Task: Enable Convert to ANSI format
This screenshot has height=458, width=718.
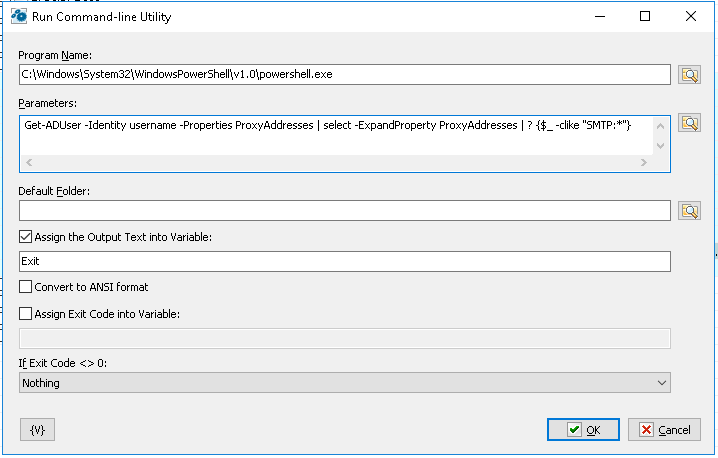Action: coord(26,287)
